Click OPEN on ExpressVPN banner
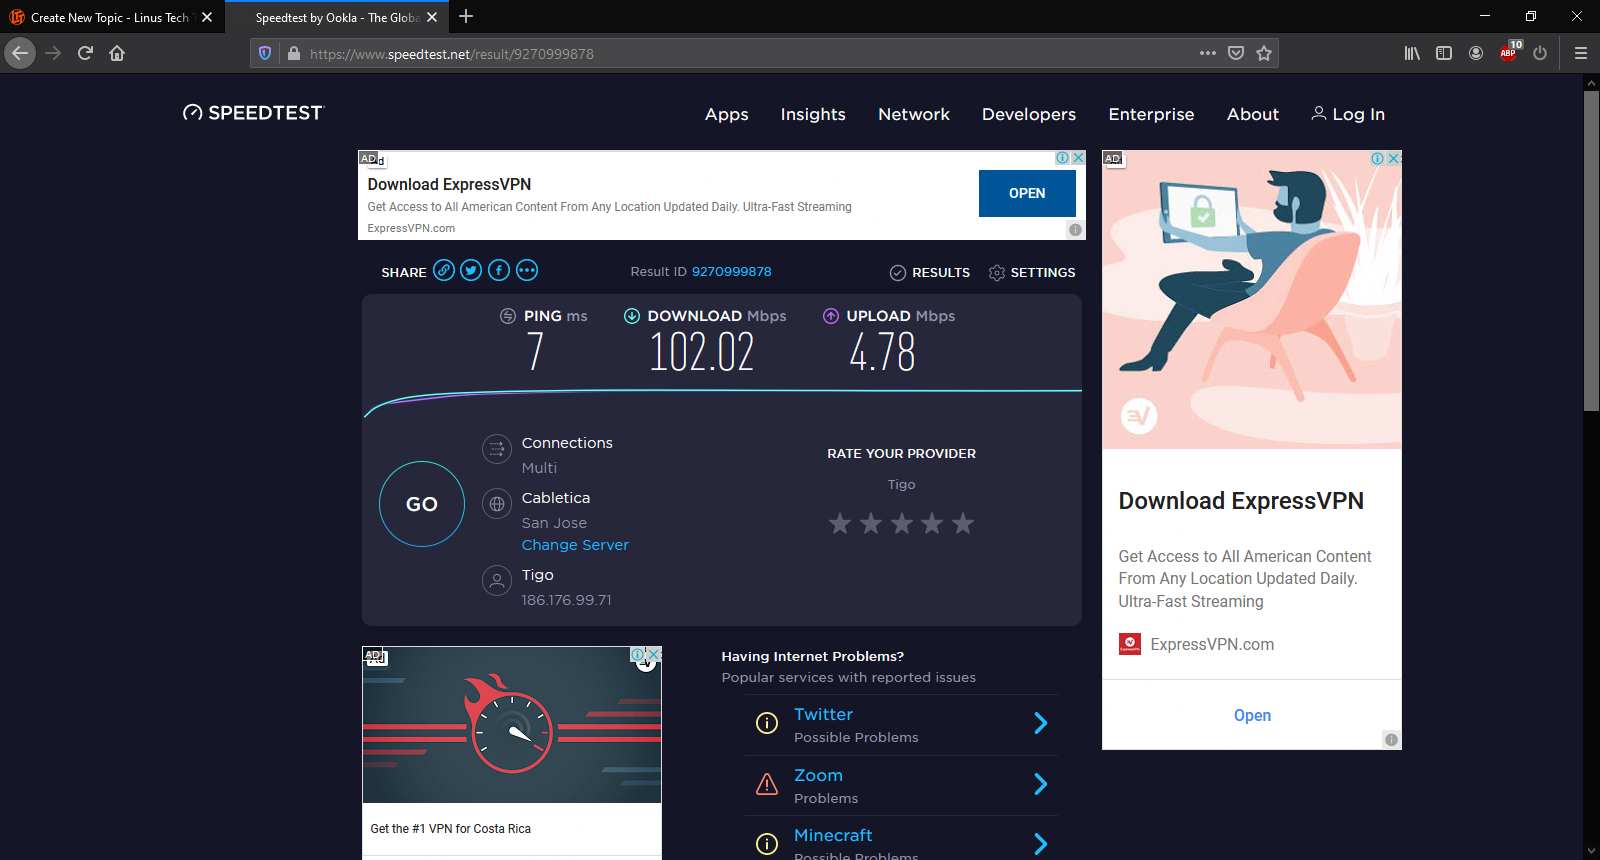1600x860 pixels. [1027, 193]
